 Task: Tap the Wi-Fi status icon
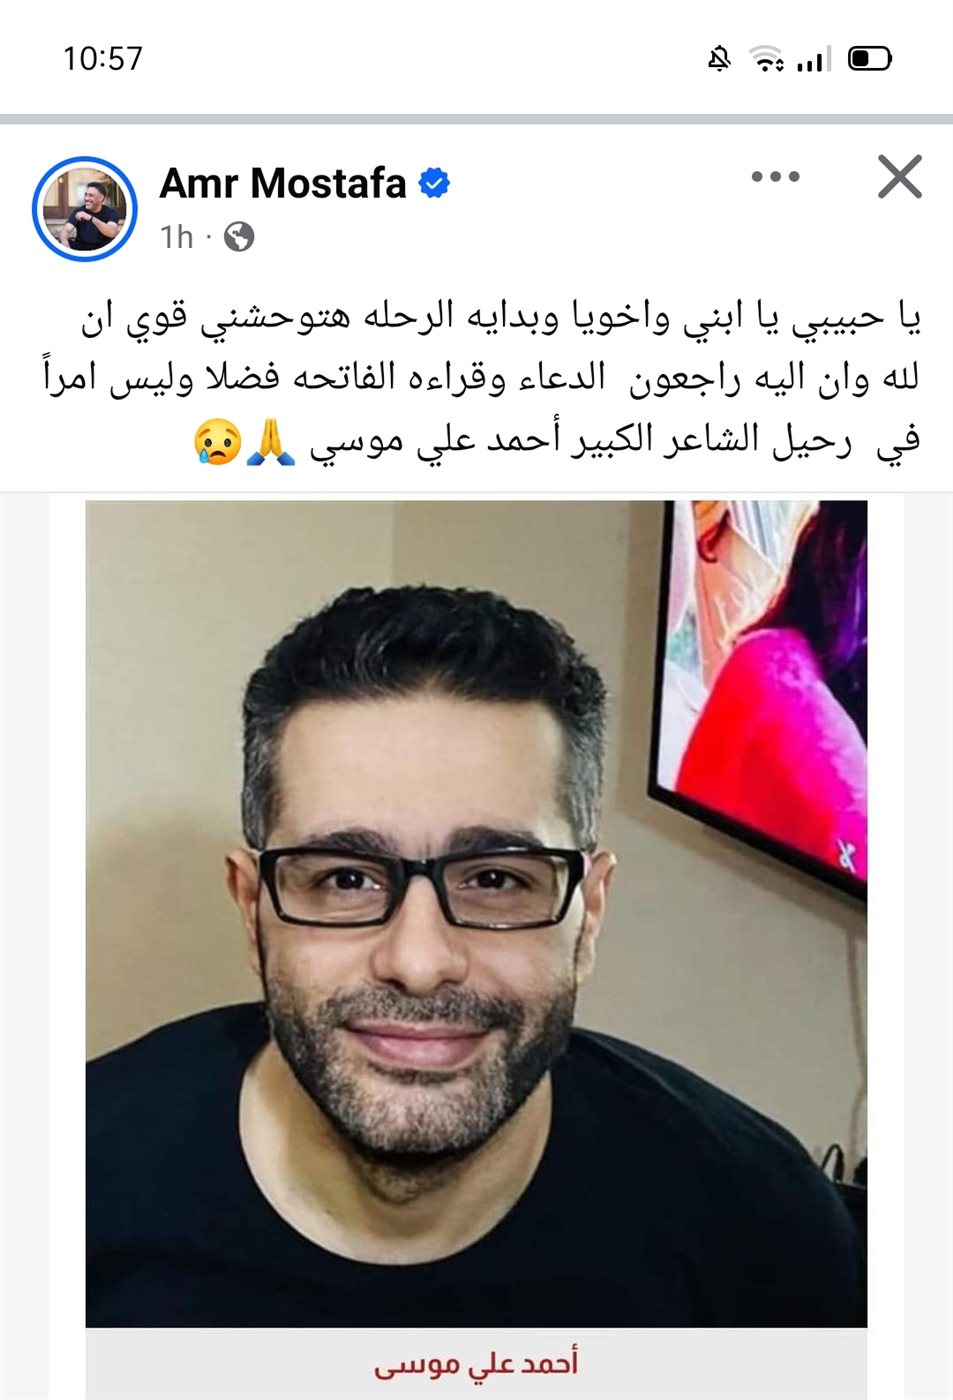(x=767, y=59)
